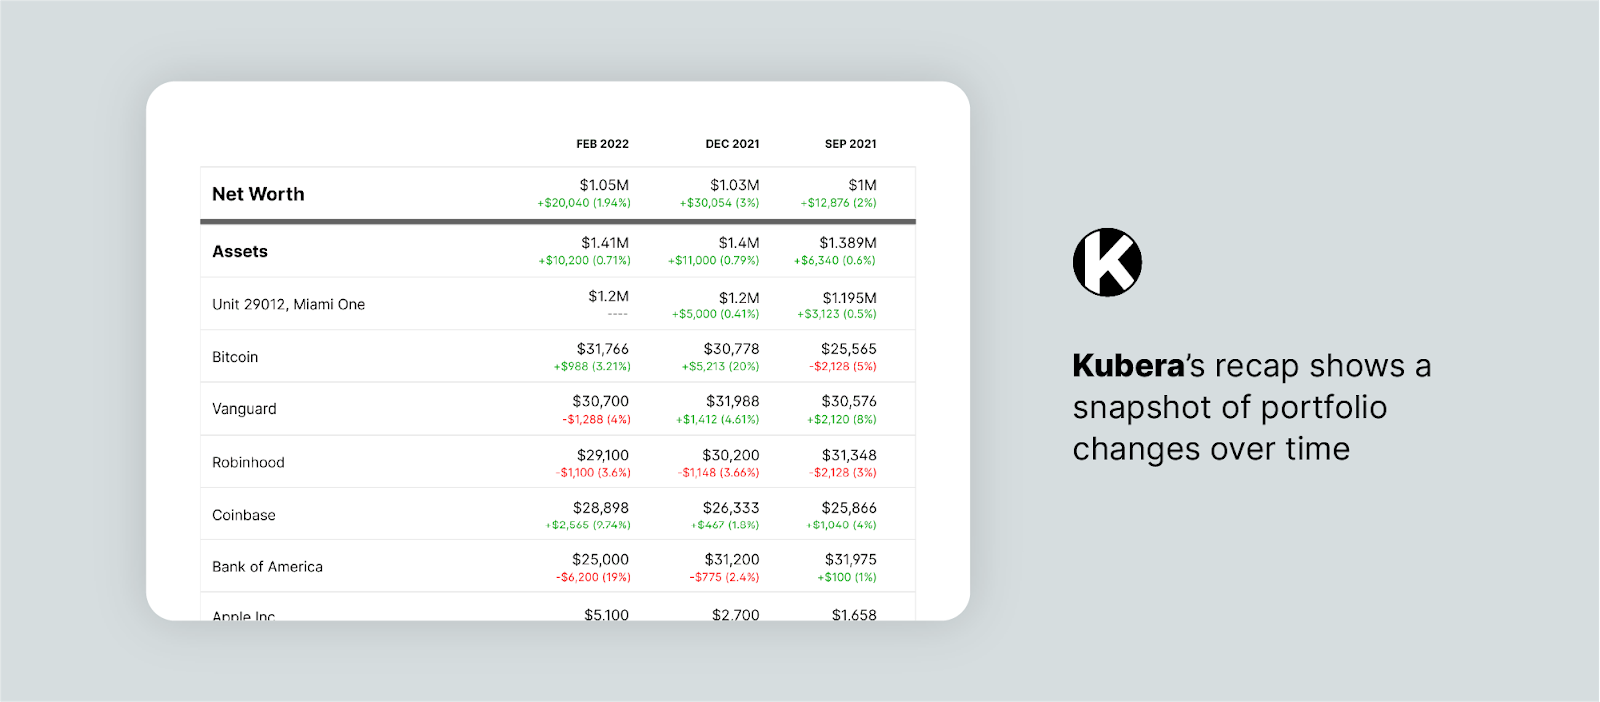Open the Apple Inc row
1600x702 pixels.
click(x=243, y=615)
